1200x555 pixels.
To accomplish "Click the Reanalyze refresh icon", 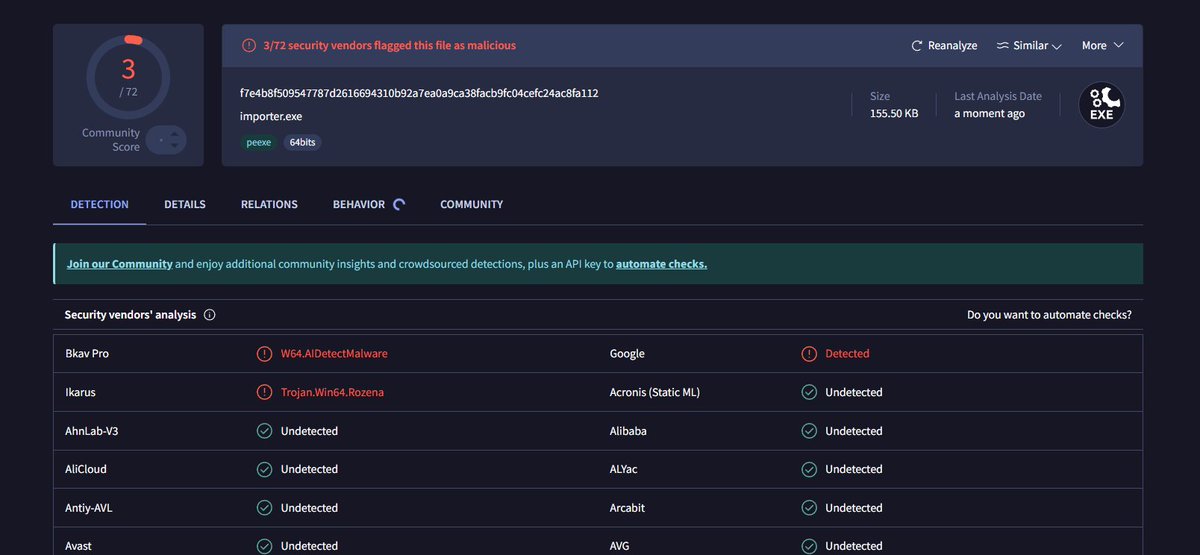I will pyautogui.click(x=916, y=46).
